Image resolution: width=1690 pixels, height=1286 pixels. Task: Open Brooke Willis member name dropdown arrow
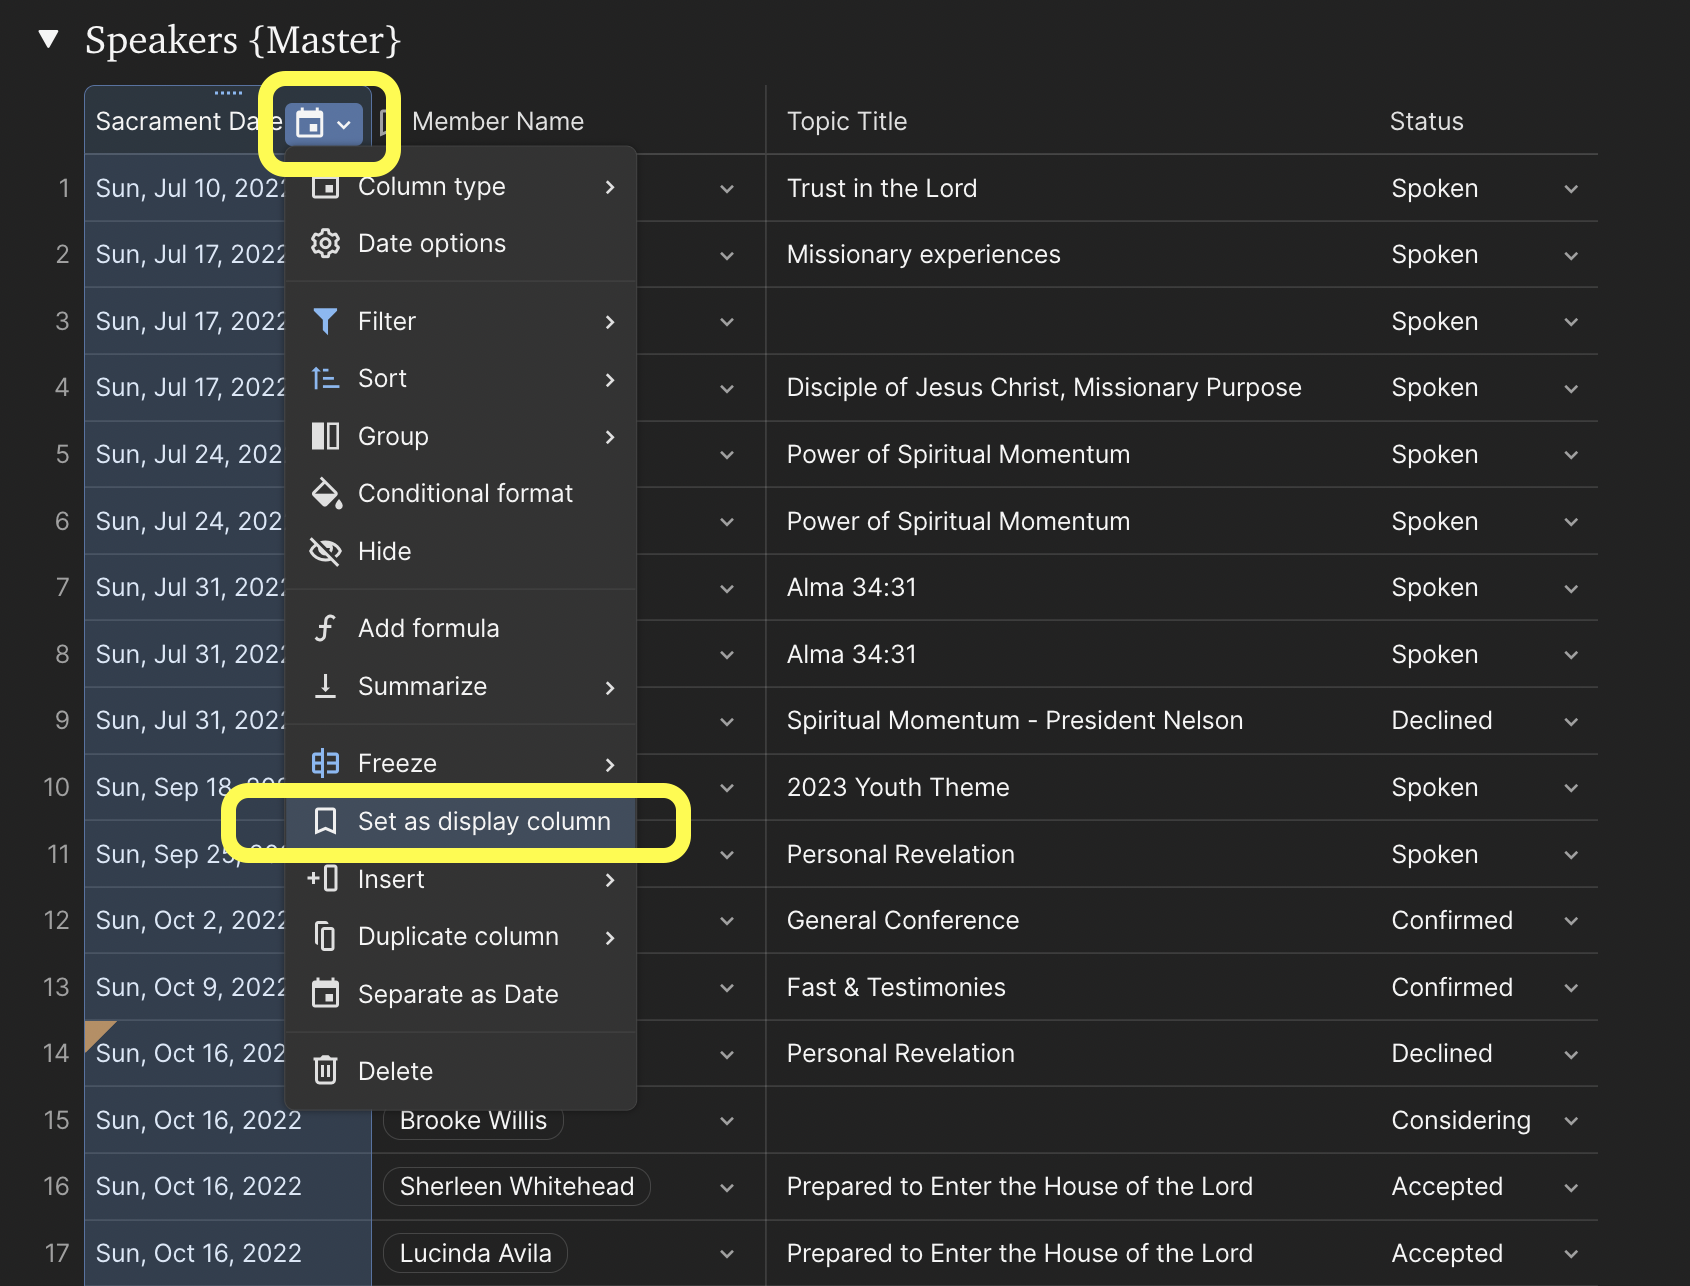tap(727, 1121)
